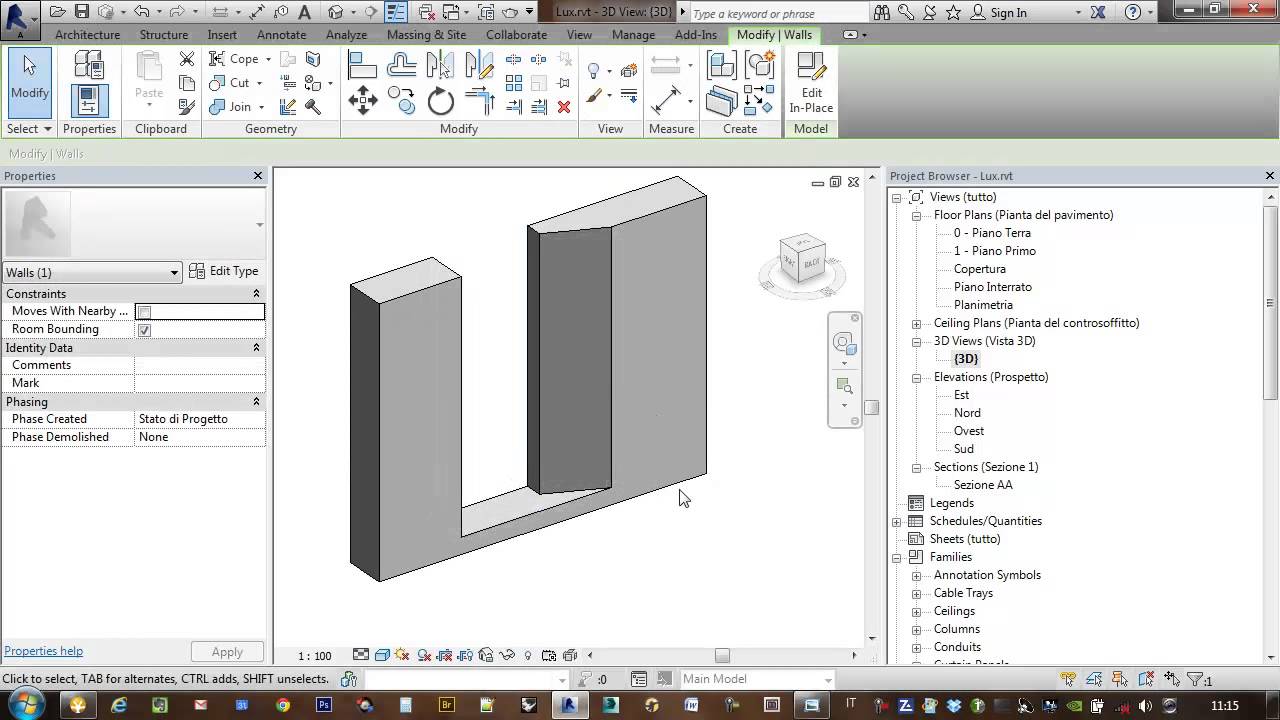Click the navigation Steering Wheel icon

click(844, 343)
